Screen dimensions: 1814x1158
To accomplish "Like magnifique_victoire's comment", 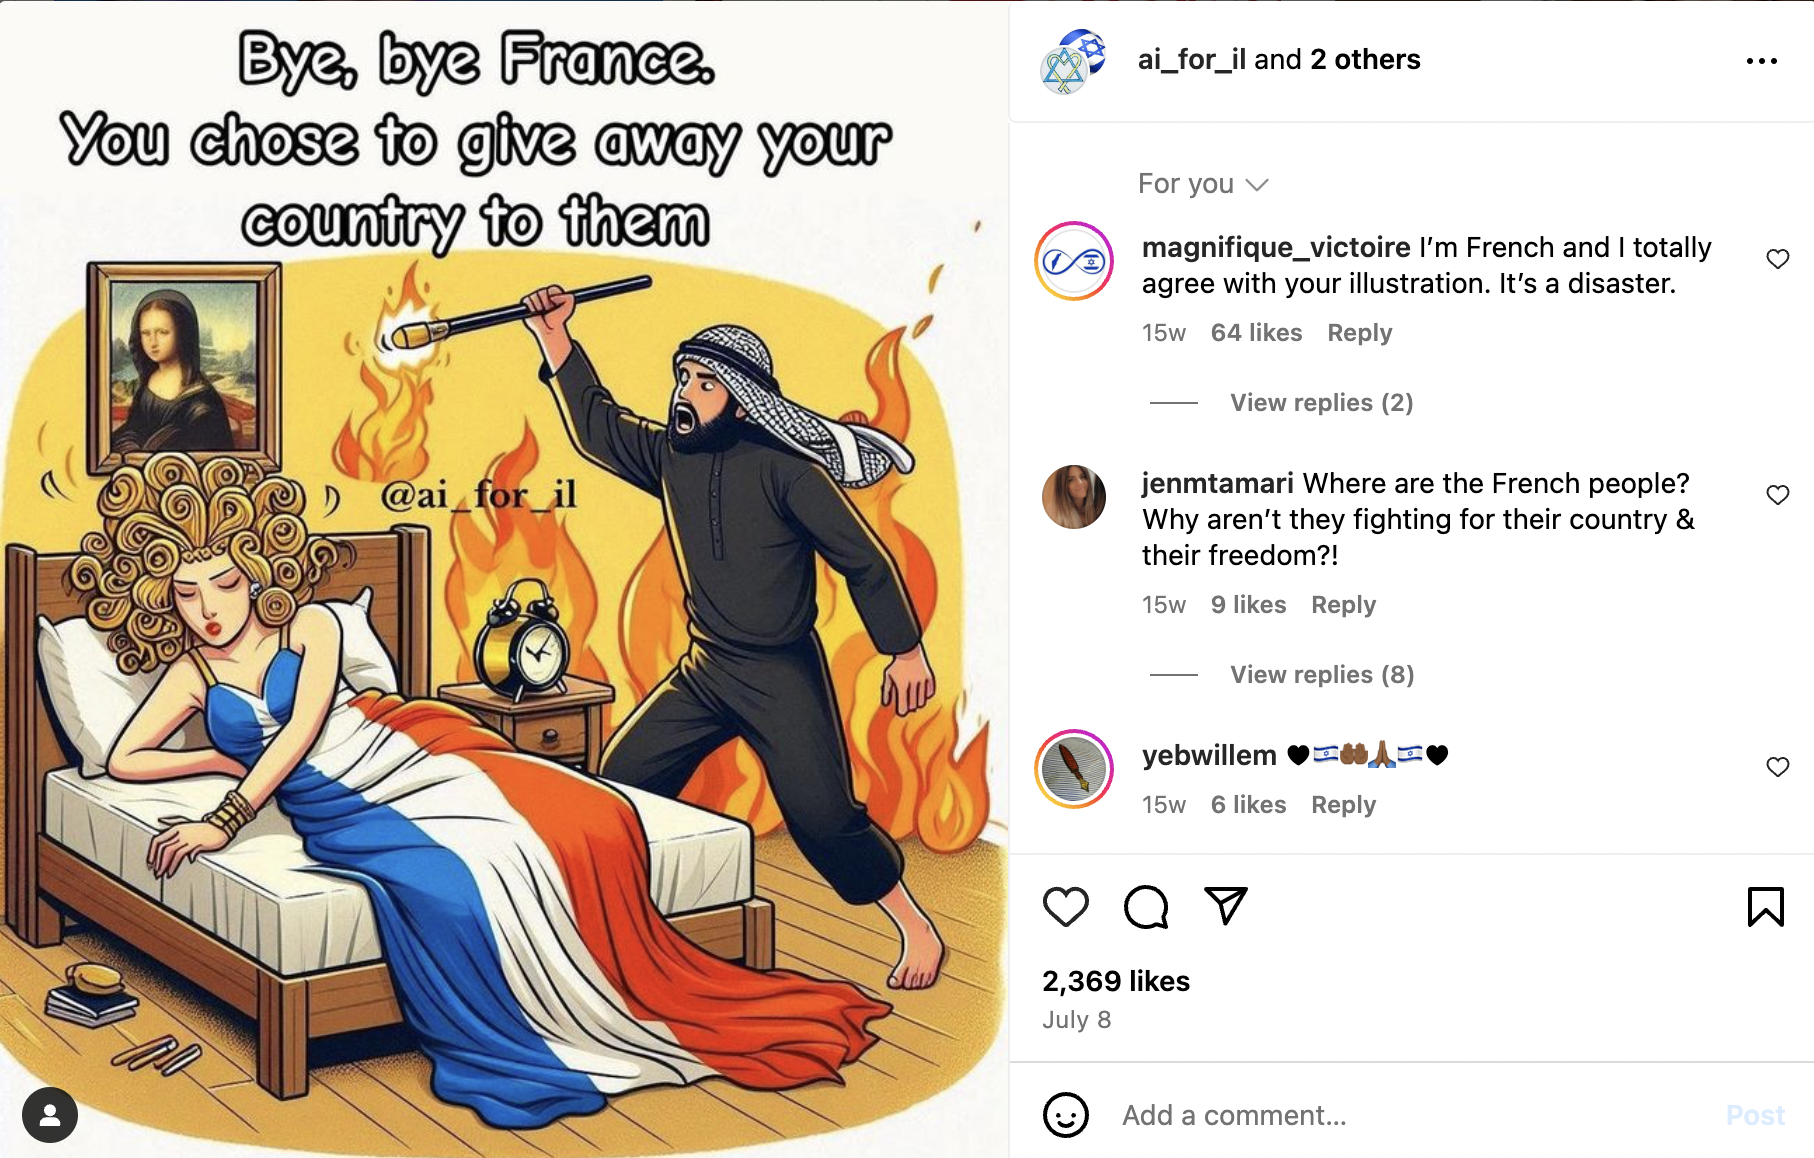I will (1777, 259).
